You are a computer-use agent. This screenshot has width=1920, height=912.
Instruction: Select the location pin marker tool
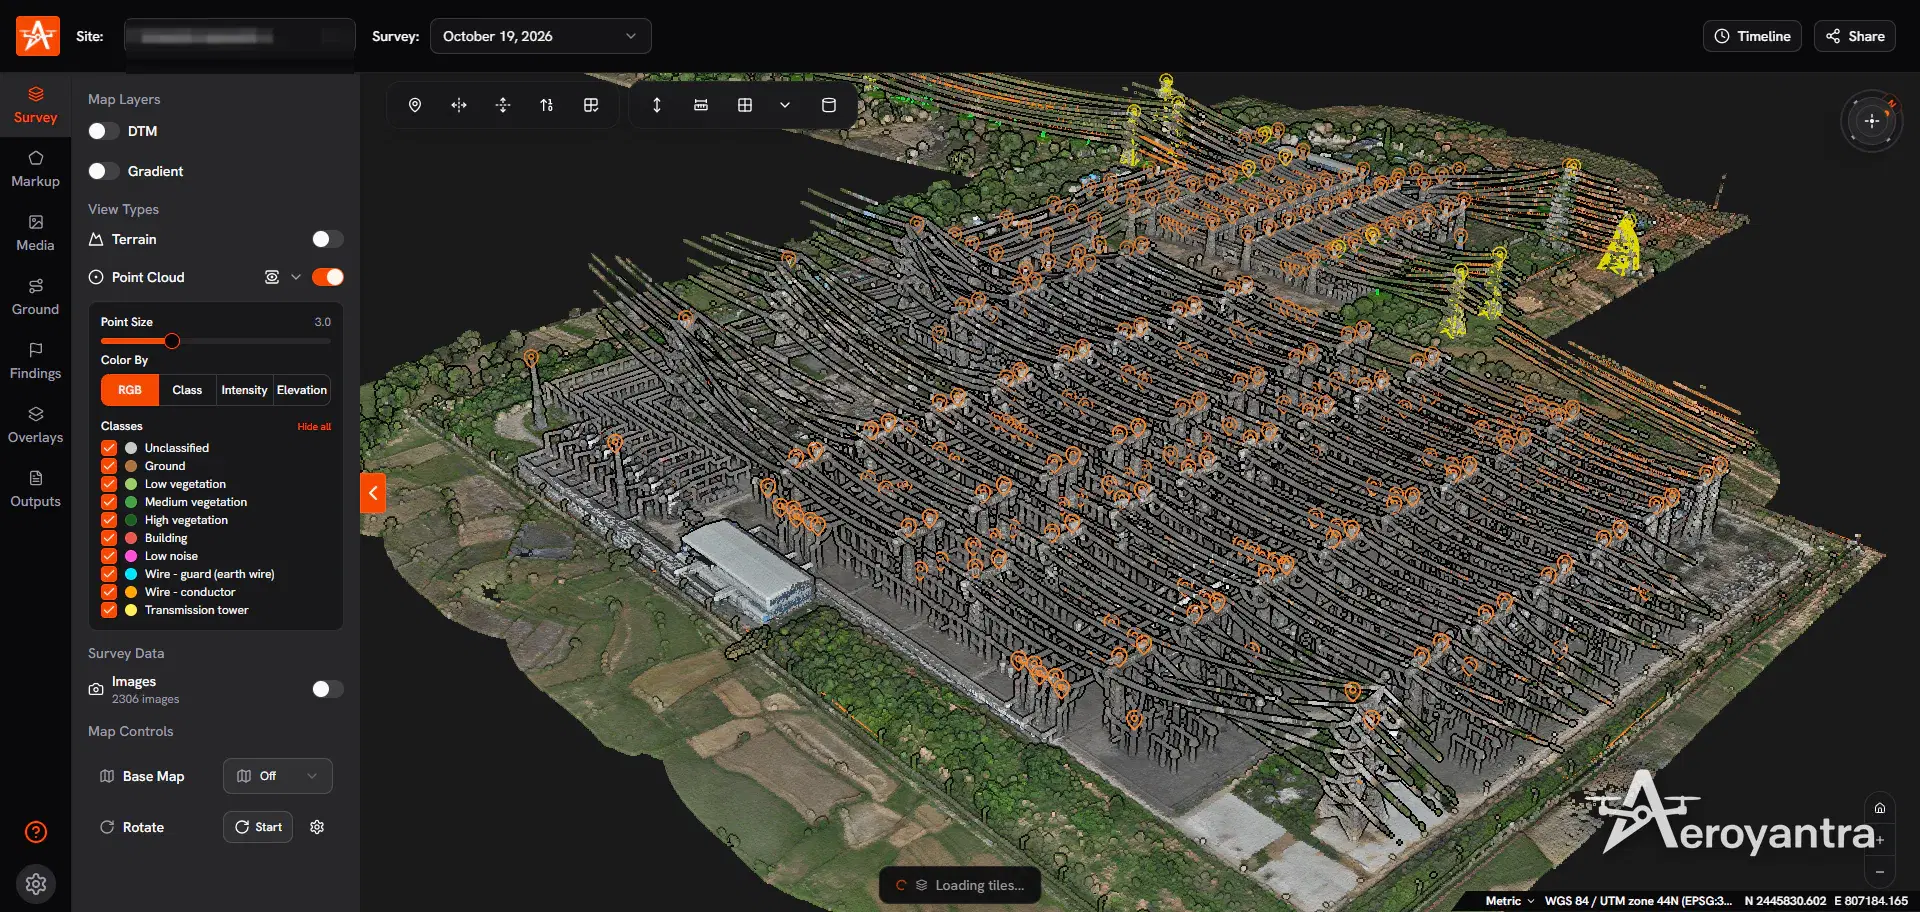(415, 105)
